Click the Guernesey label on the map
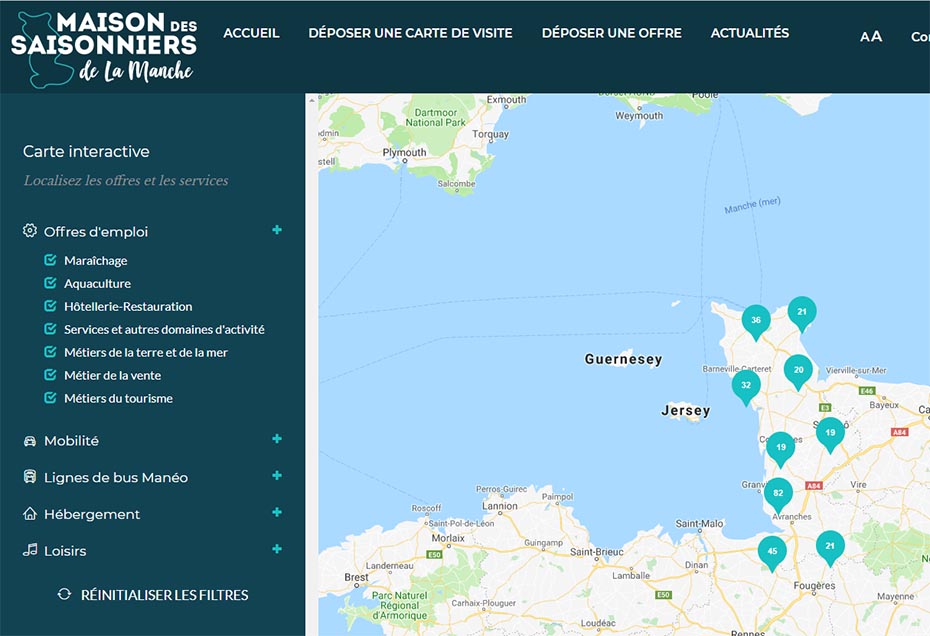This screenshot has width=930, height=636. pos(623,359)
